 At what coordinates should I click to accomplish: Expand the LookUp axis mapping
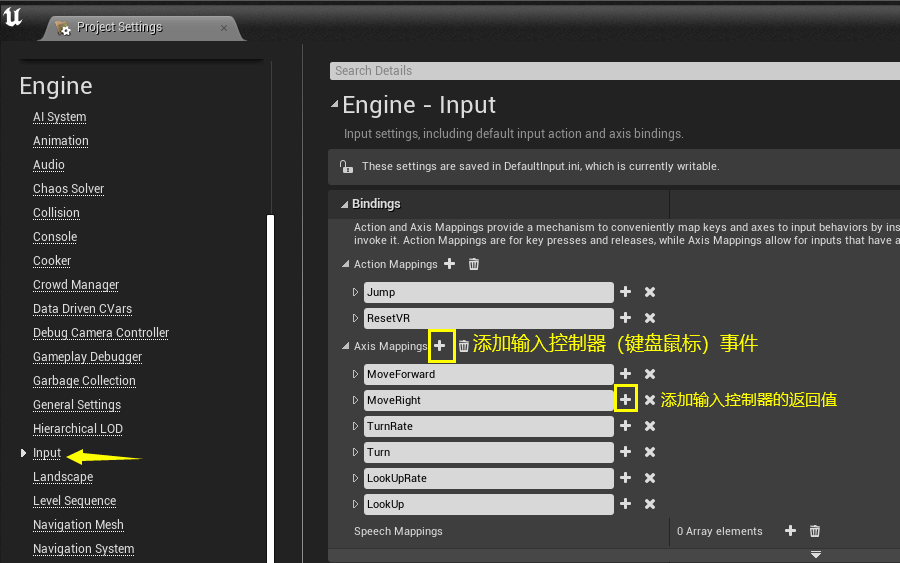pyautogui.click(x=355, y=504)
